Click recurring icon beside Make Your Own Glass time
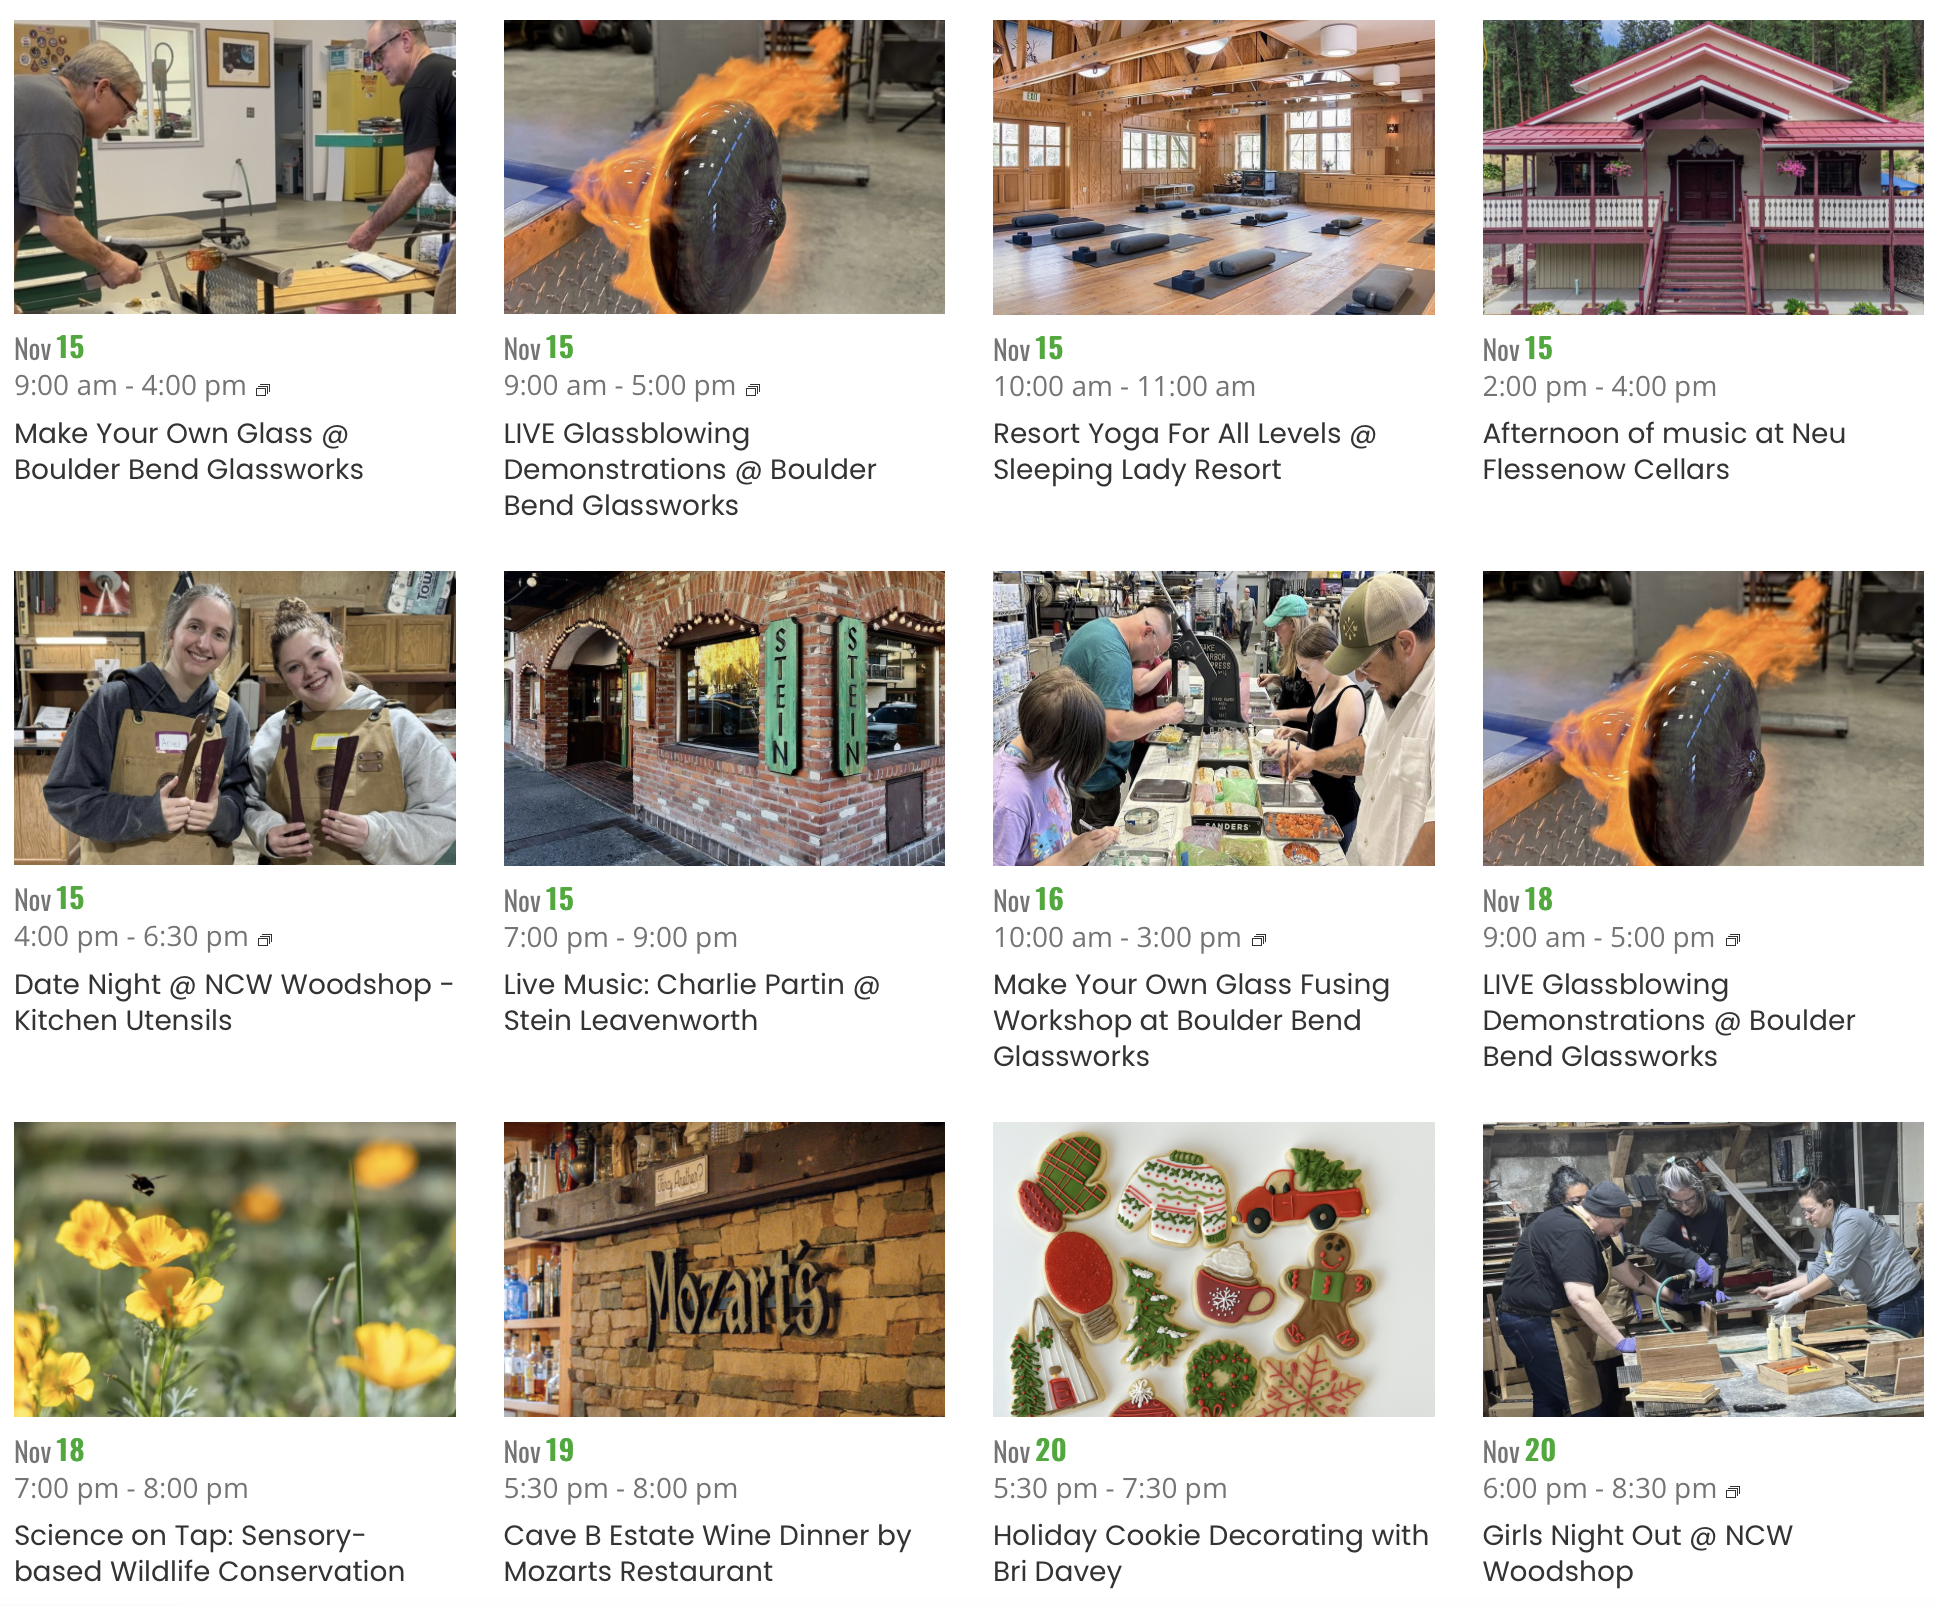 pos(263,390)
